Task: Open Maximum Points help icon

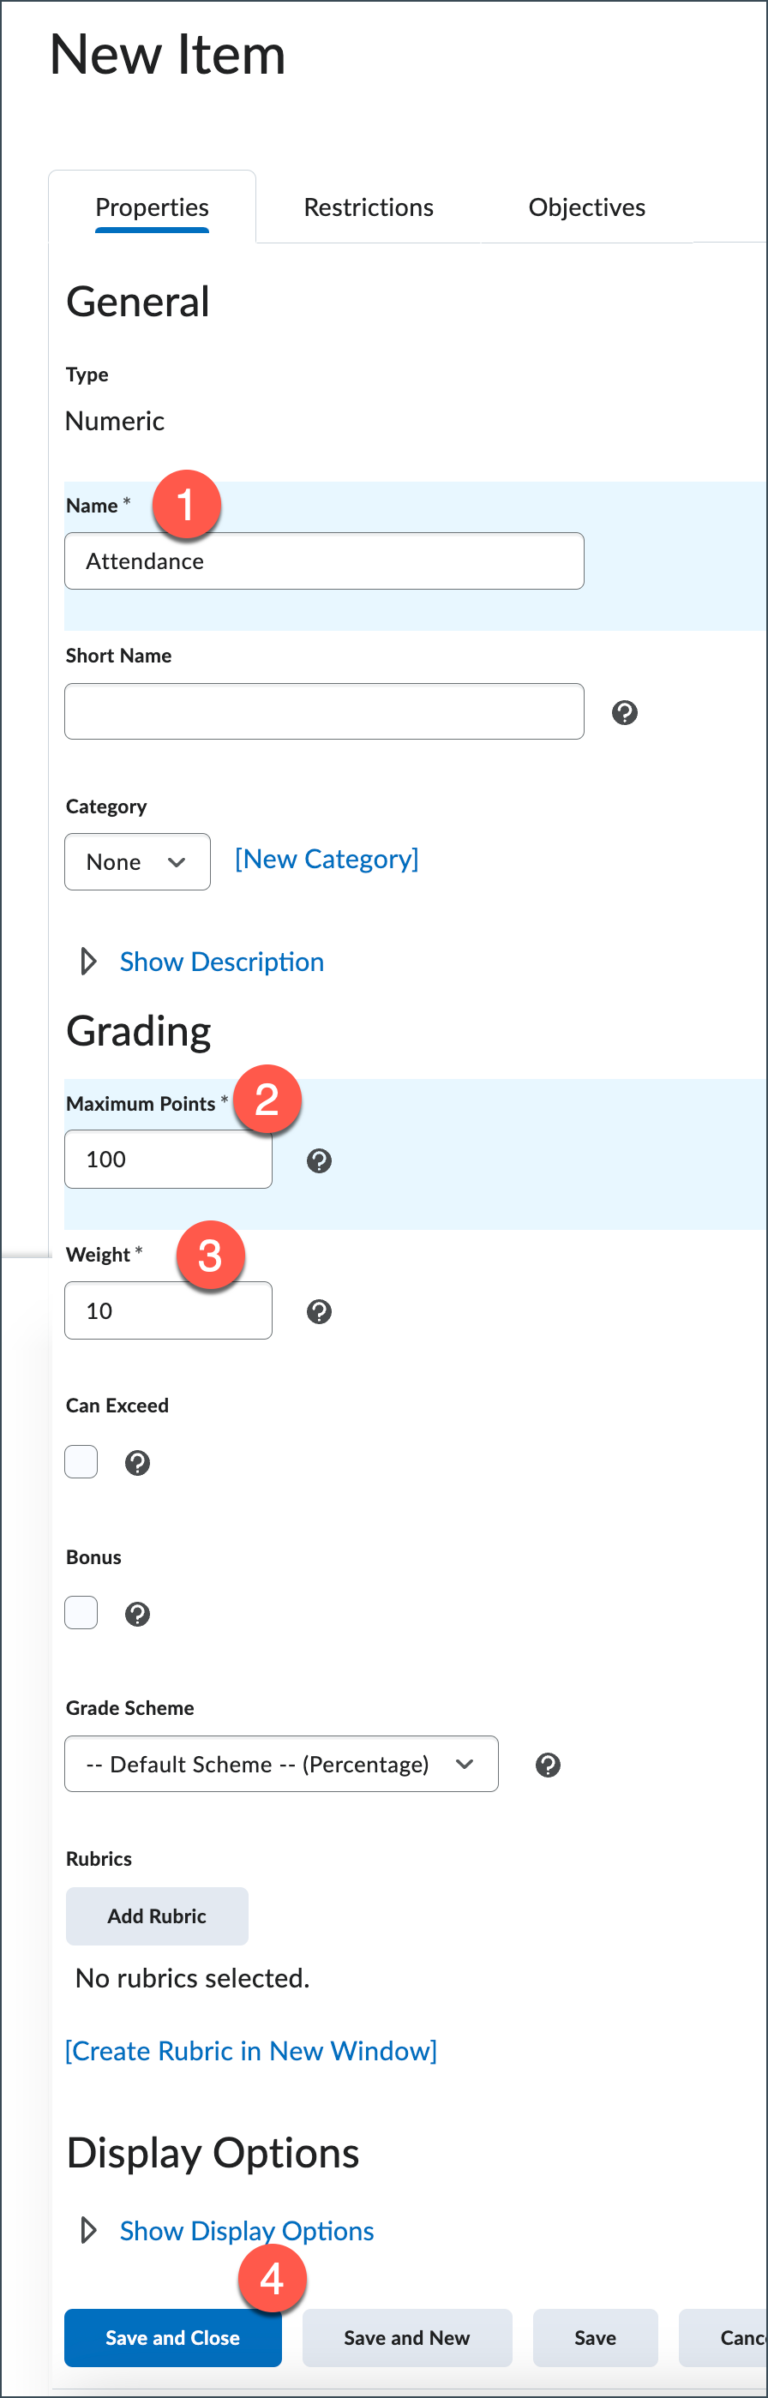Action: point(318,1161)
